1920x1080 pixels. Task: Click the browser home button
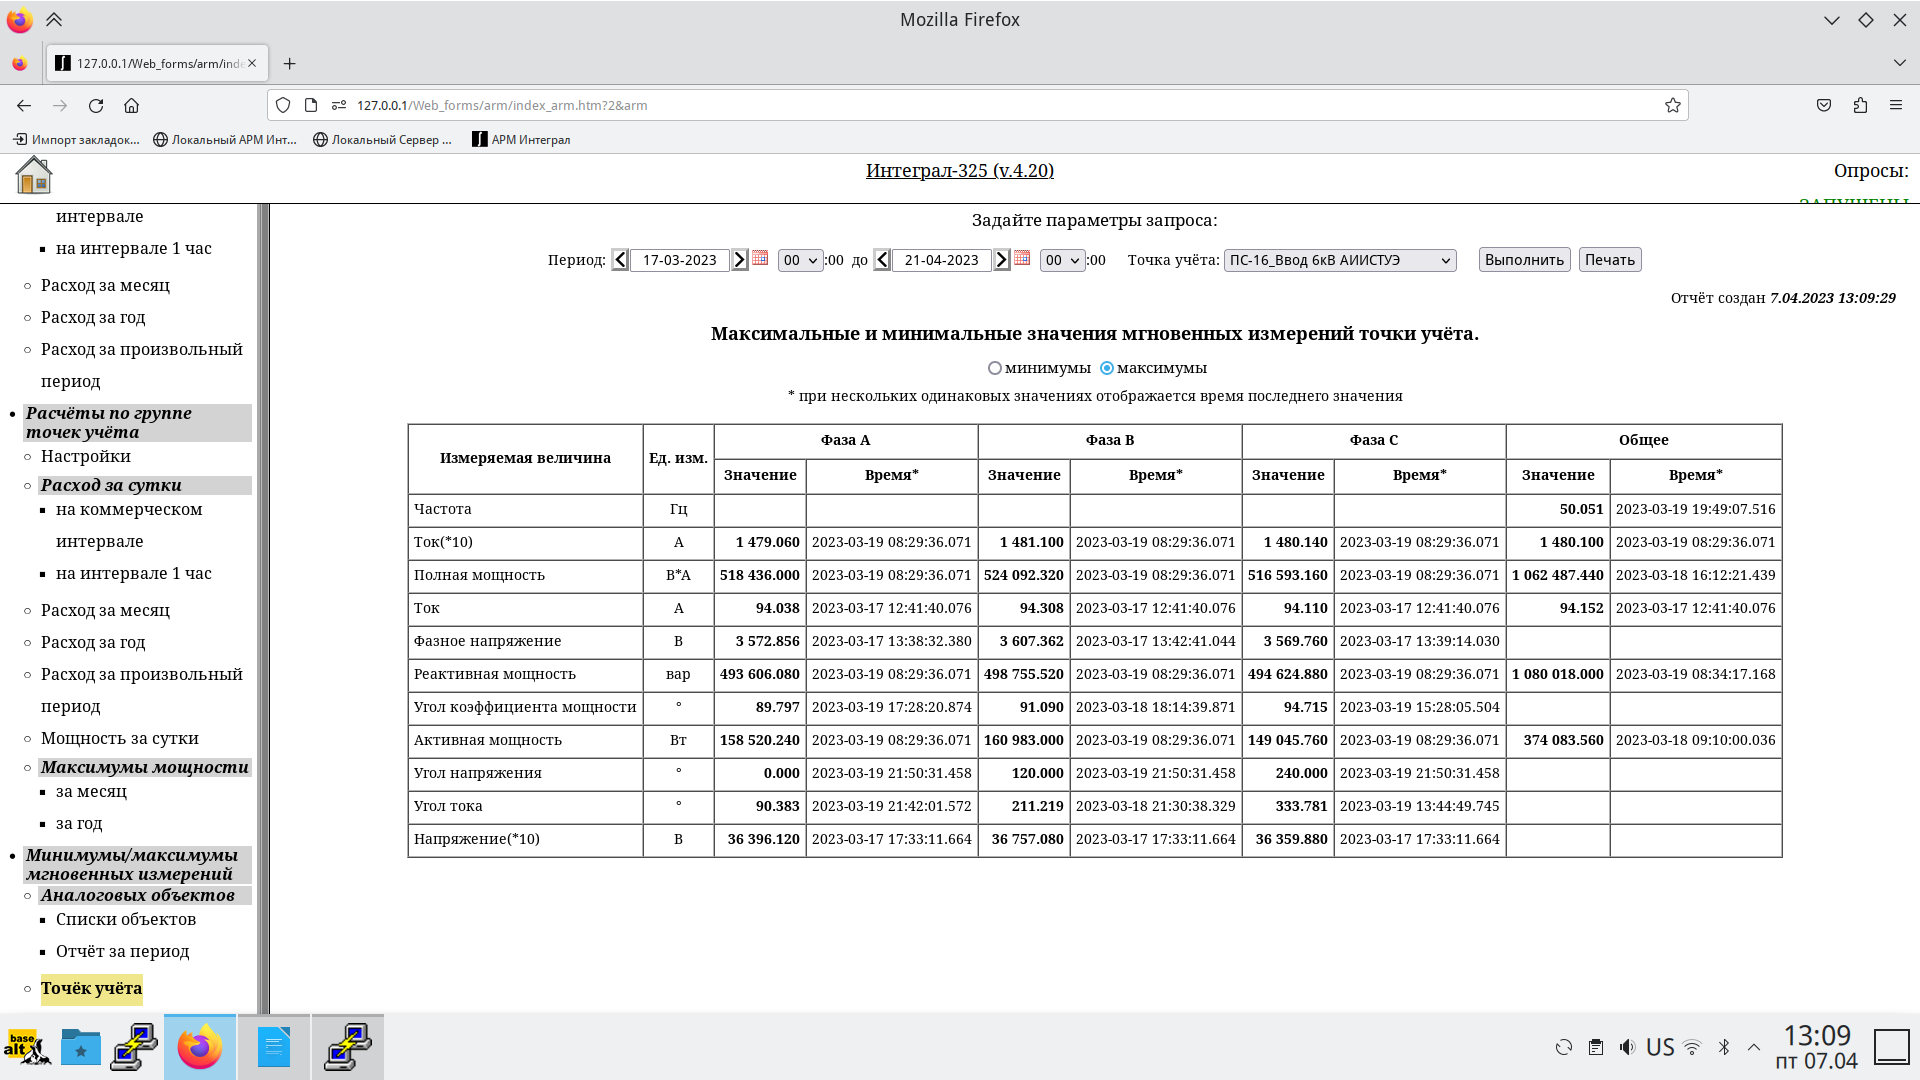[x=131, y=105]
